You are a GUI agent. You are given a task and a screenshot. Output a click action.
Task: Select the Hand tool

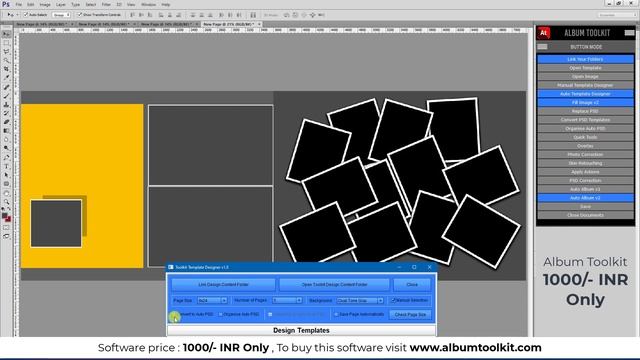(6, 193)
